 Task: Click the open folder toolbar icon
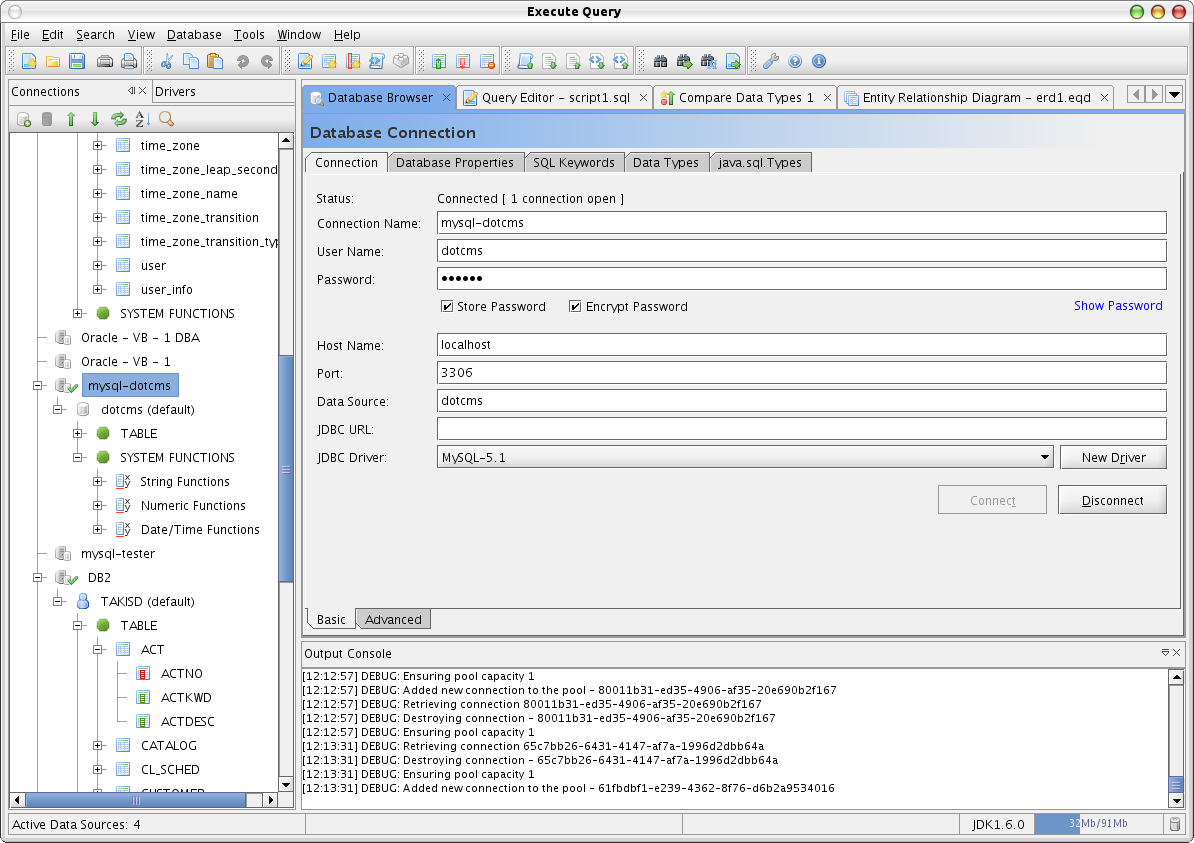pyautogui.click(x=53, y=62)
